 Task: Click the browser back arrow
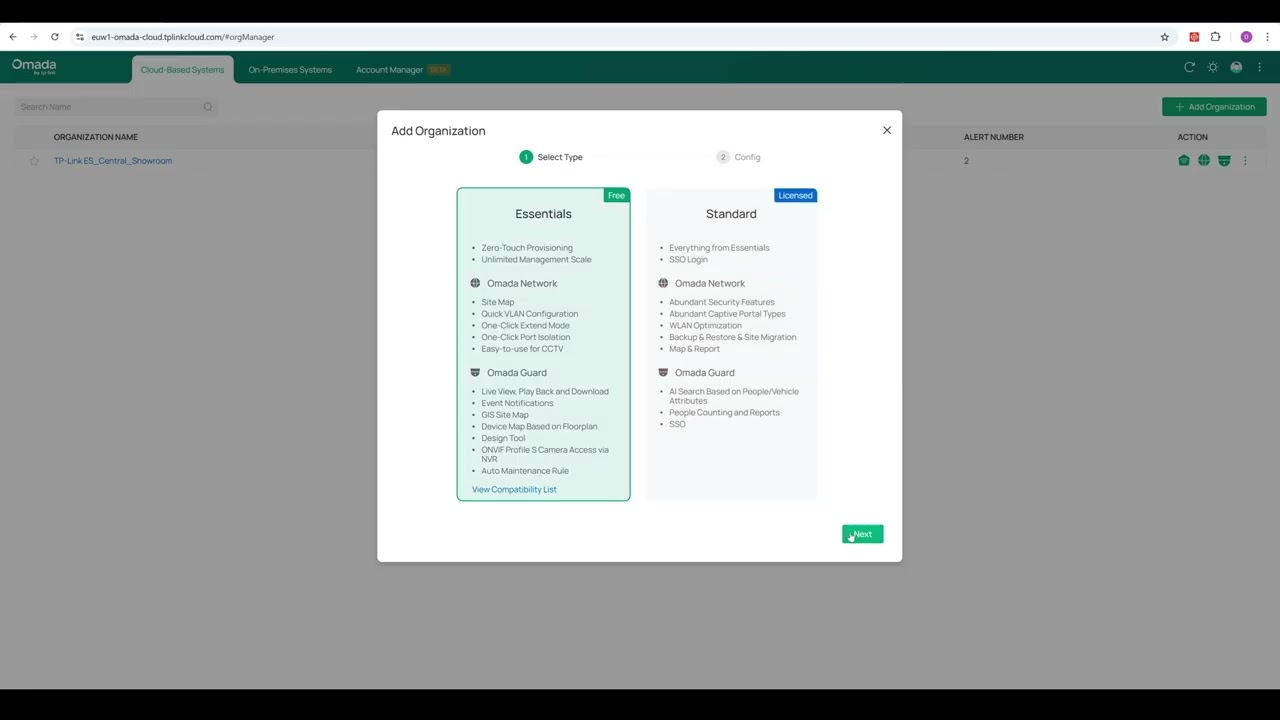point(13,37)
